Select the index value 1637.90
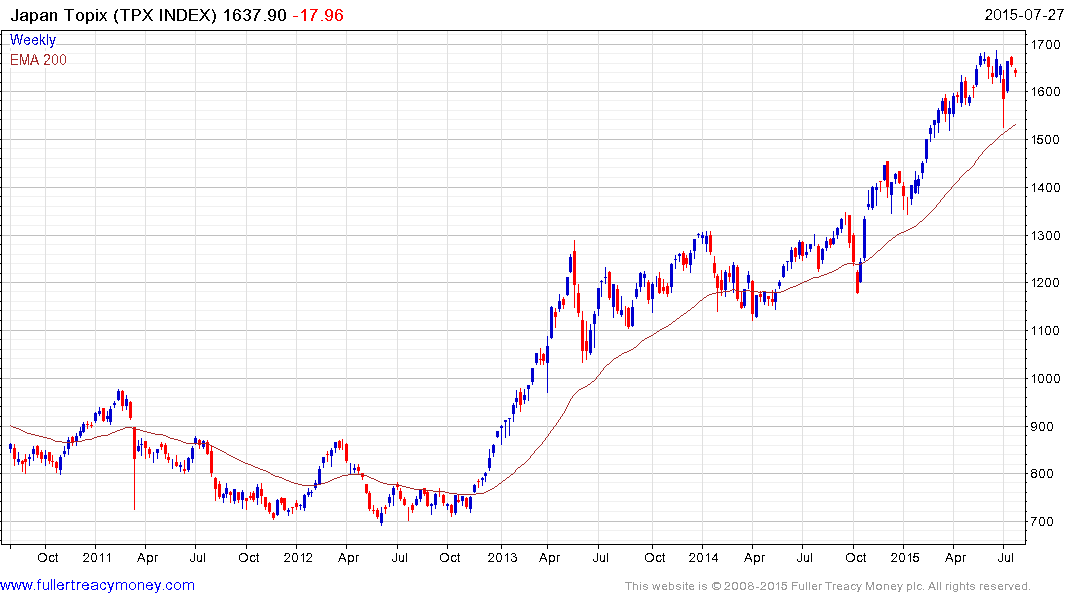Viewport: 1075px width, 600px height. [x=254, y=15]
